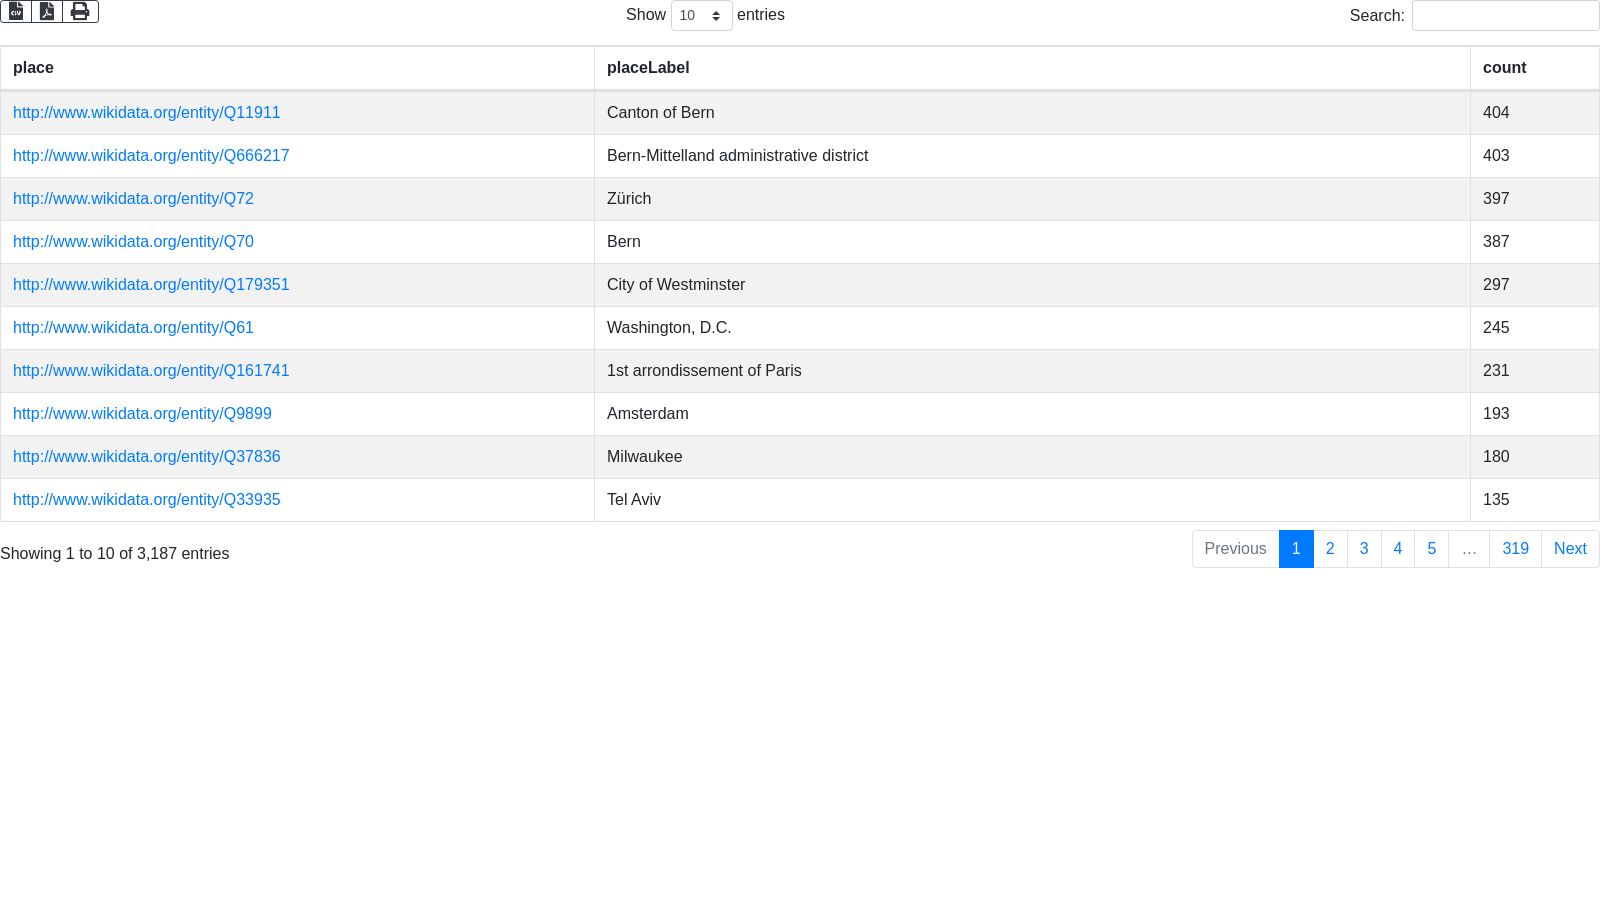
Task: Click the print icon button
Action: 80,11
